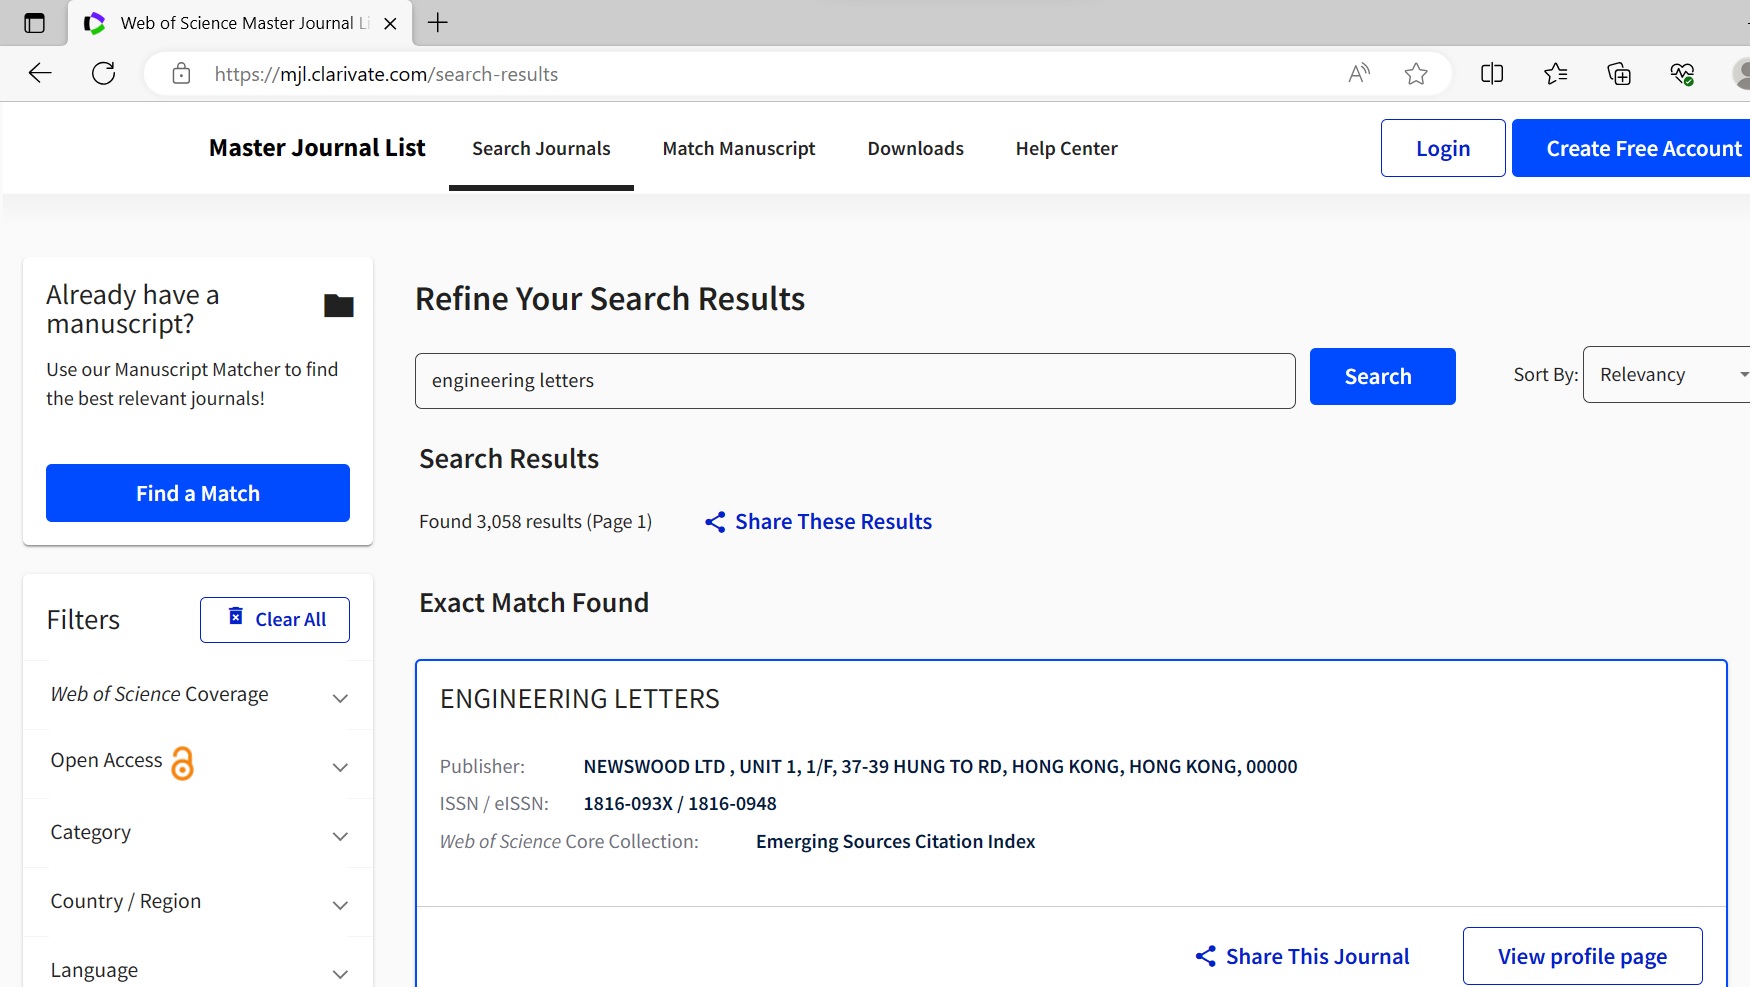Open a new browser tab
This screenshot has height=987, width=1750.
click(x=438, y=23)
